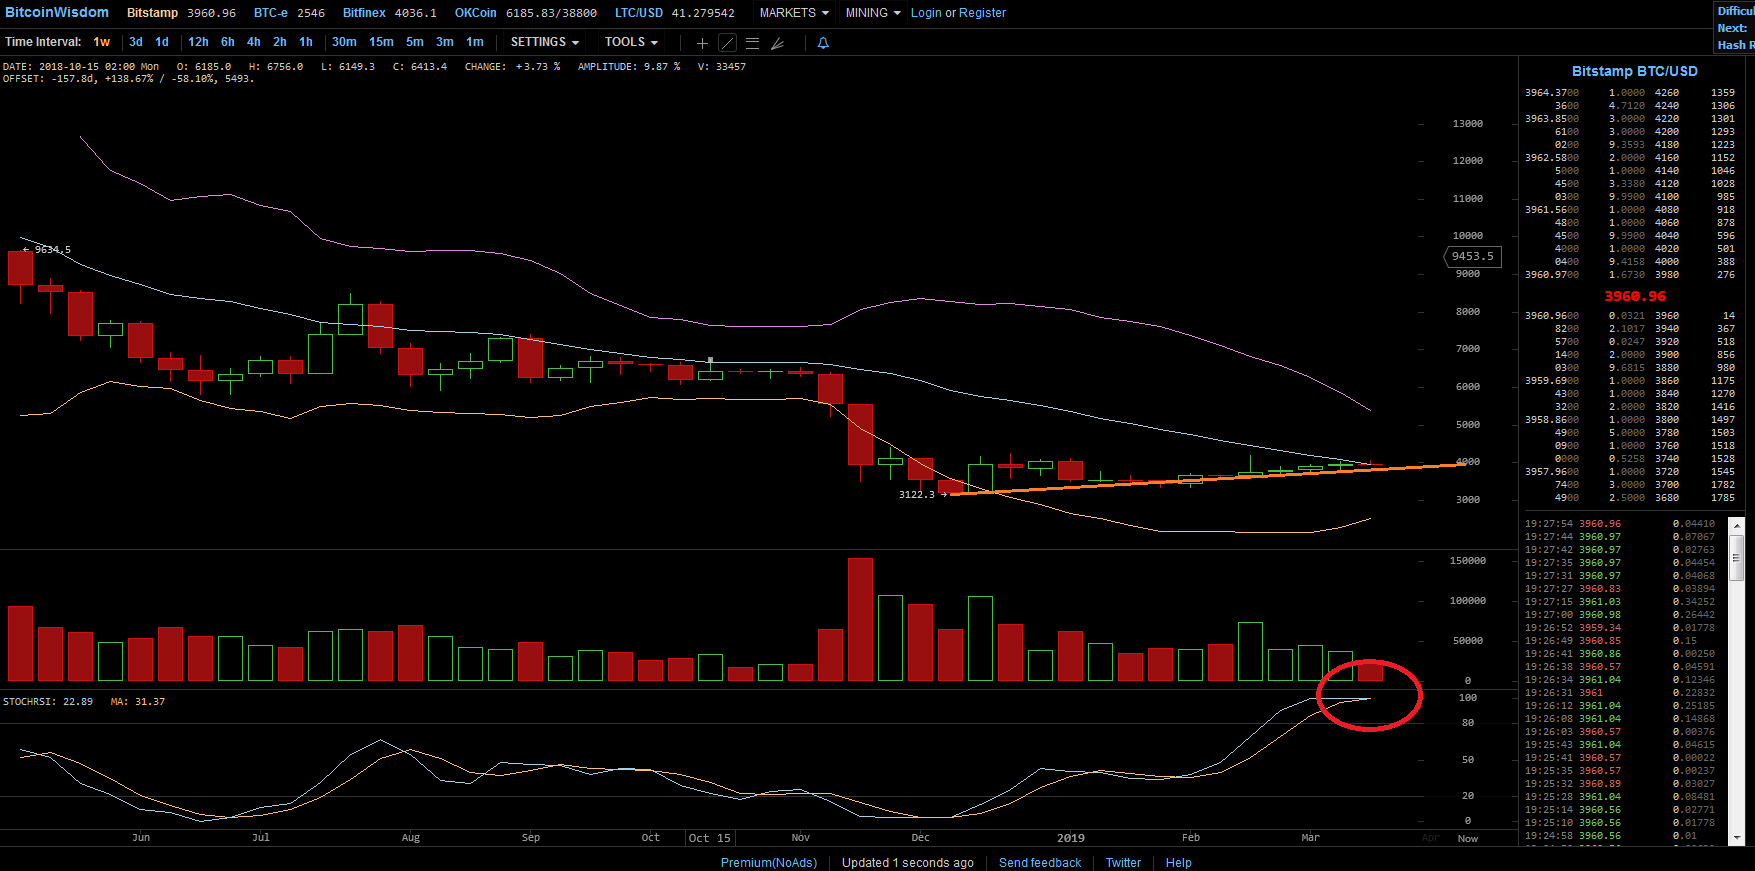
Task: Expand the TOOLS dropdown
Action: tap(631, 42)
